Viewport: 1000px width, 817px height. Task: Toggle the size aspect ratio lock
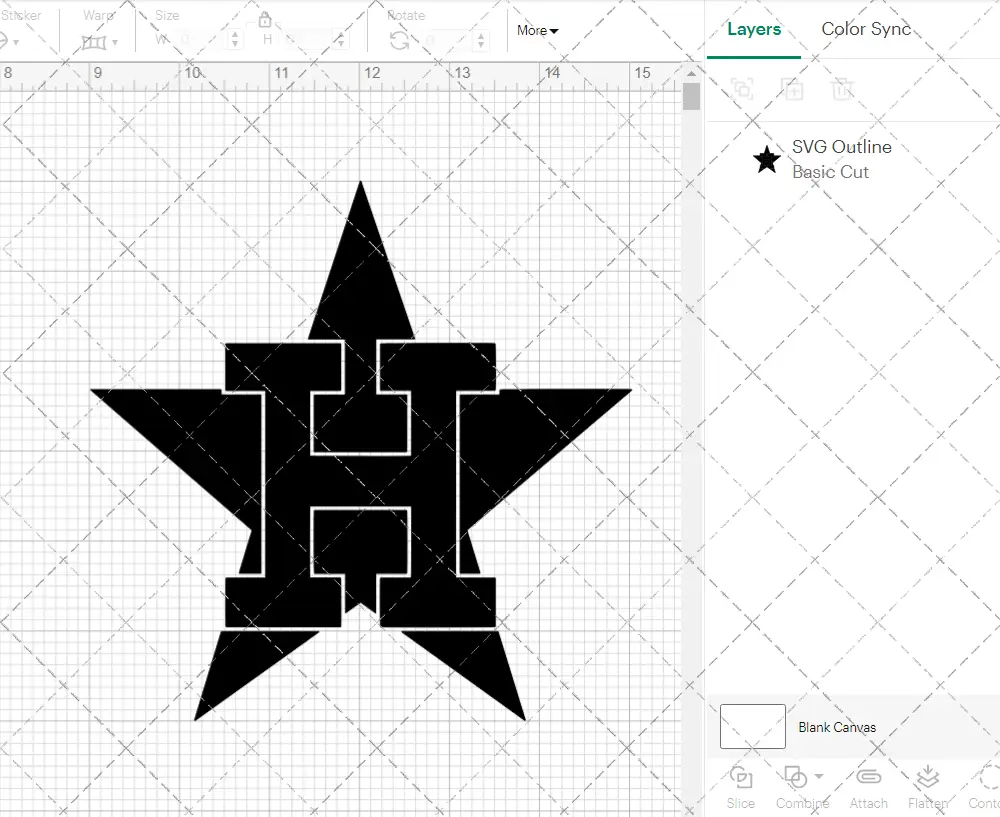tap(265, 20)
